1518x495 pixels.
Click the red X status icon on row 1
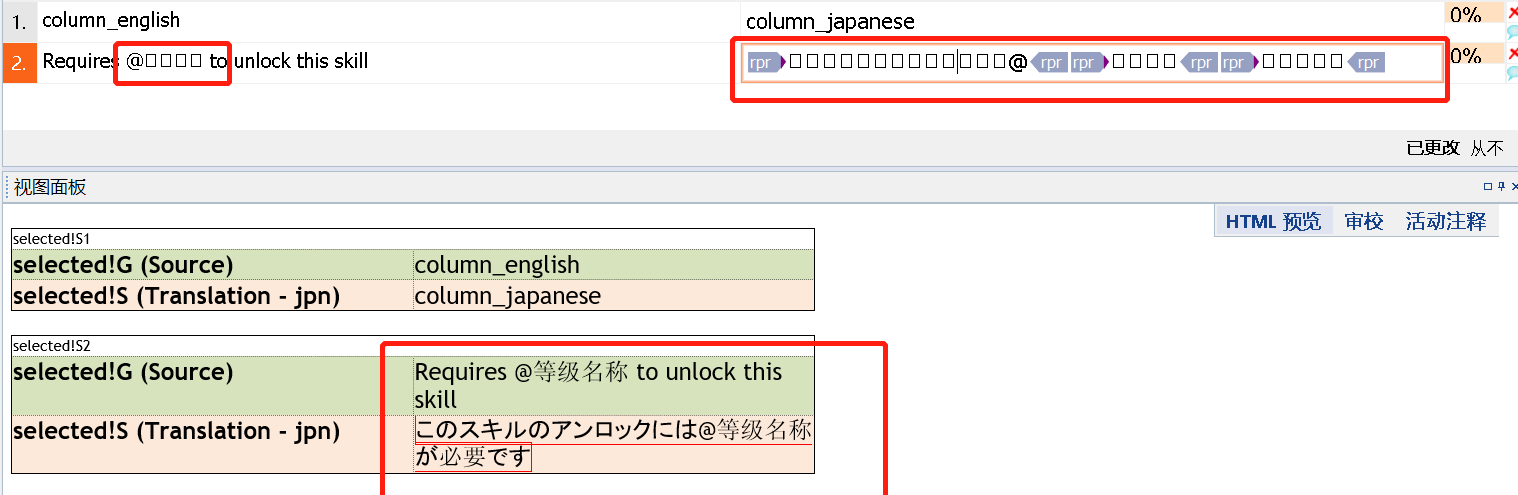coord(1512,13)
